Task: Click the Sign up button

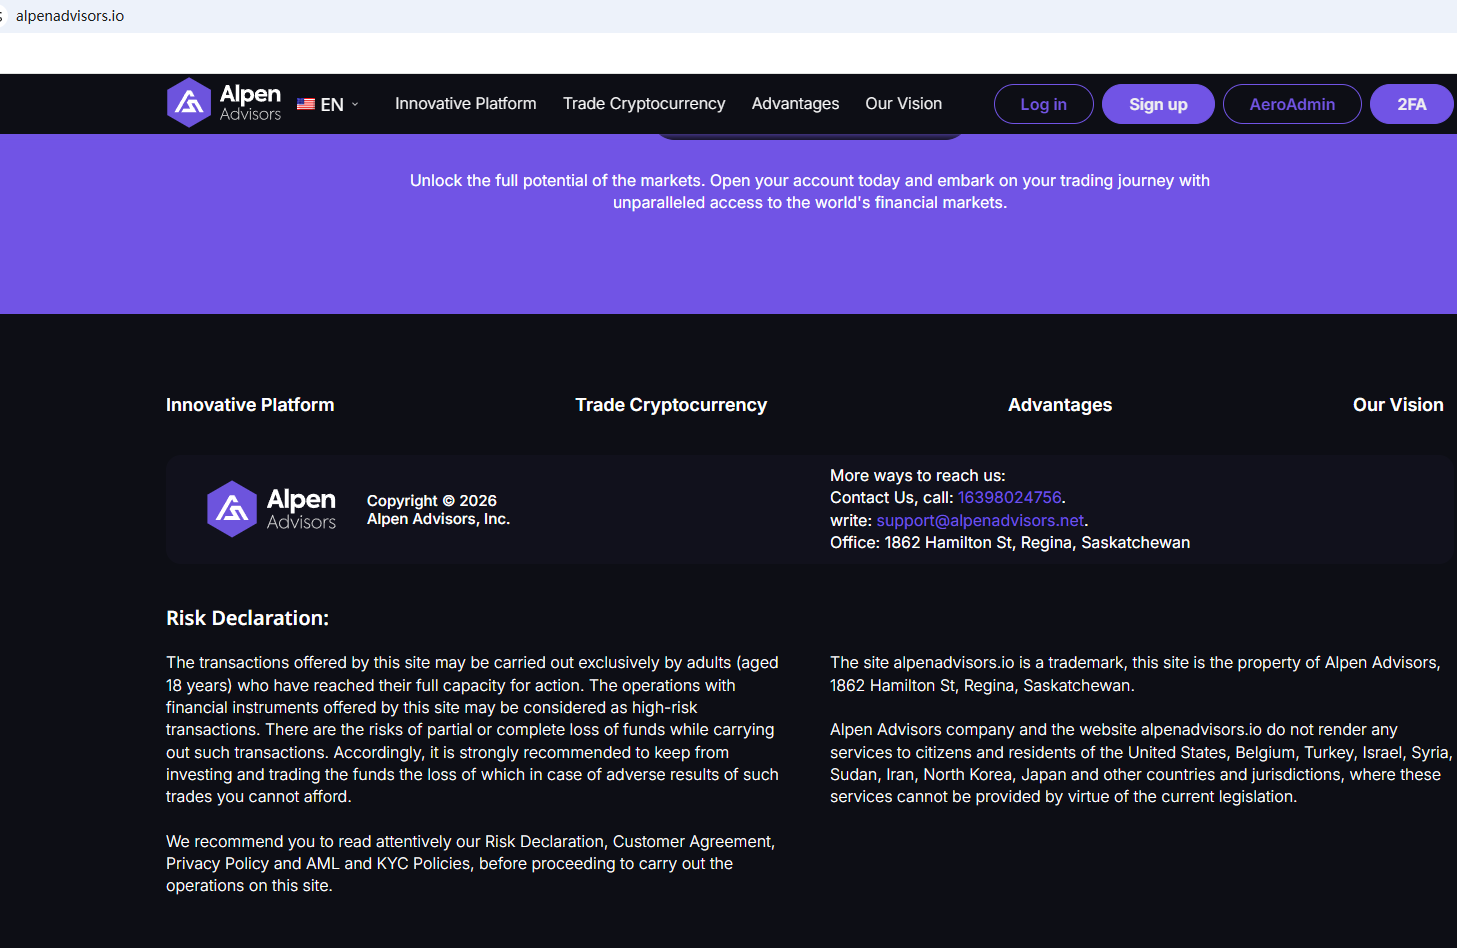Action: tap(1157, 104)
